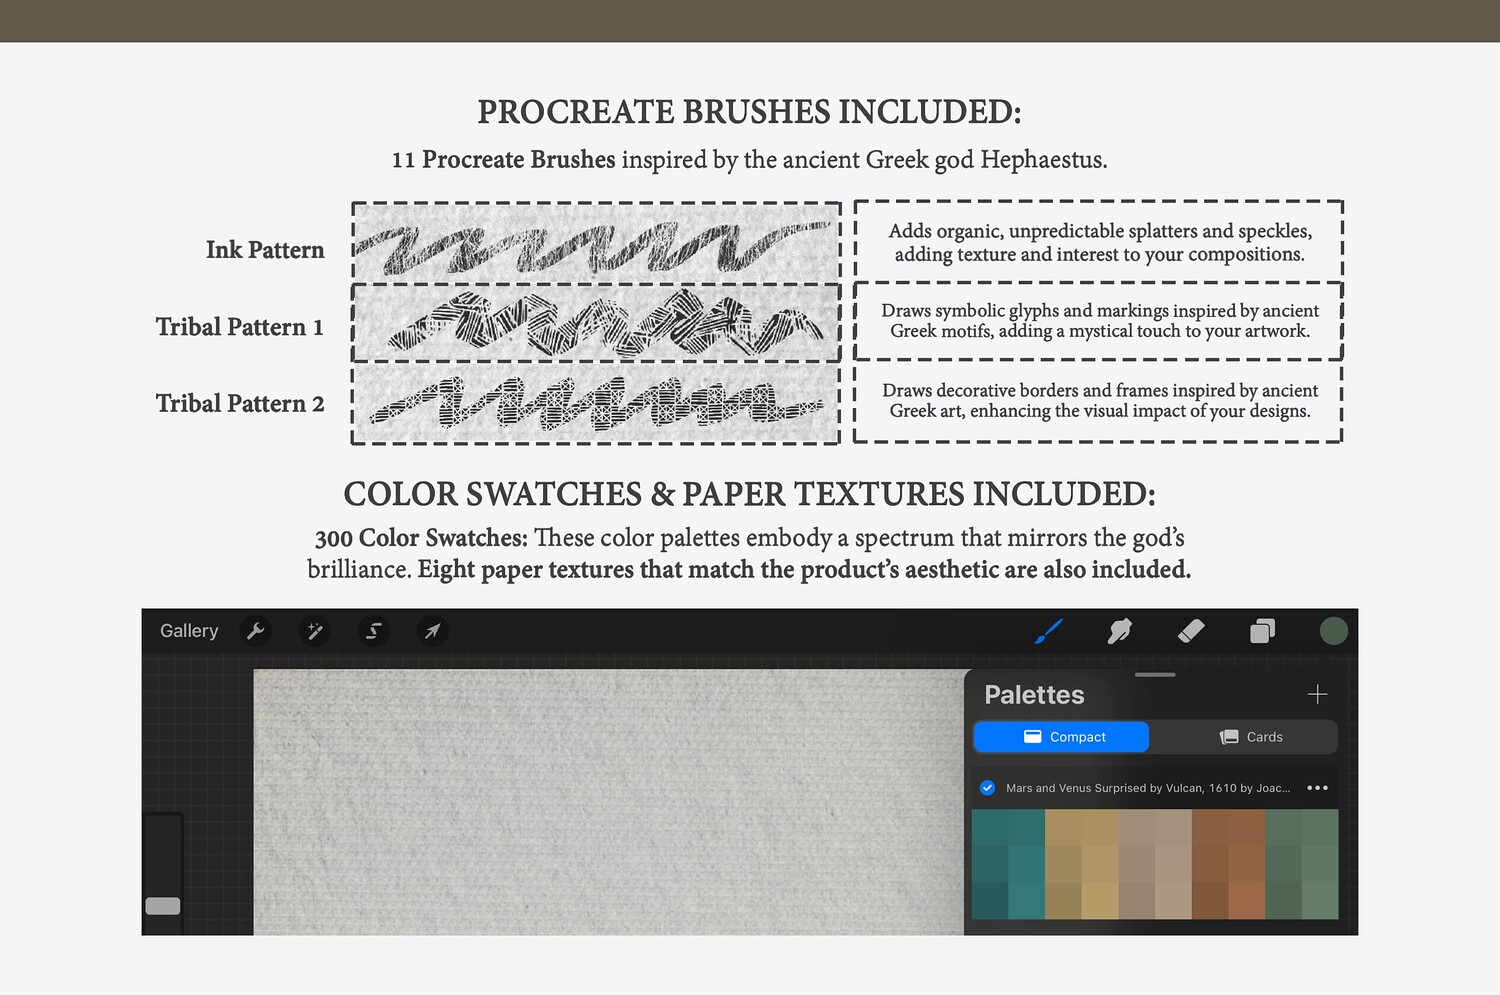Switch palettes to Compact view
The image size is (1500, 995).
1061,737
